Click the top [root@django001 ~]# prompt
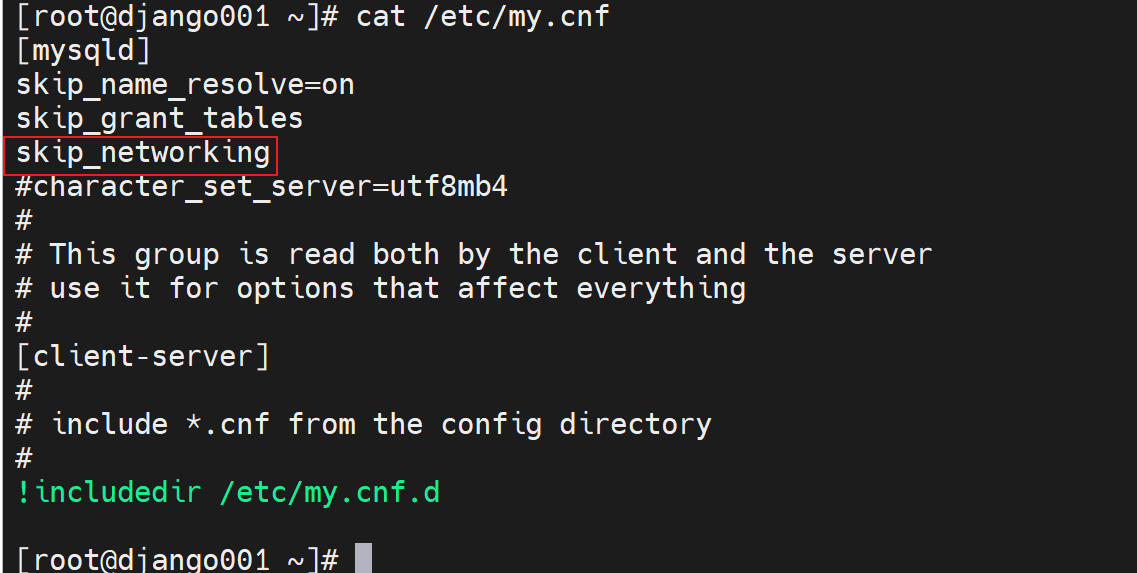1137x573 pixels. [176, 16]
